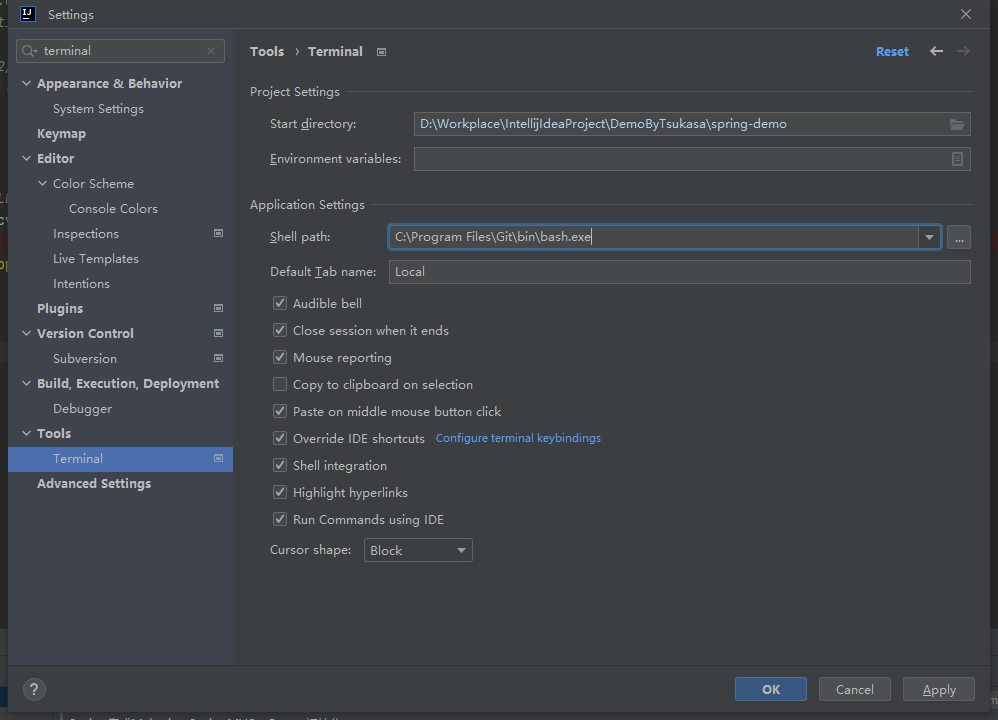Open Advanced Settings page
Screen dimensions: 998x720
[x=94, y=484]
